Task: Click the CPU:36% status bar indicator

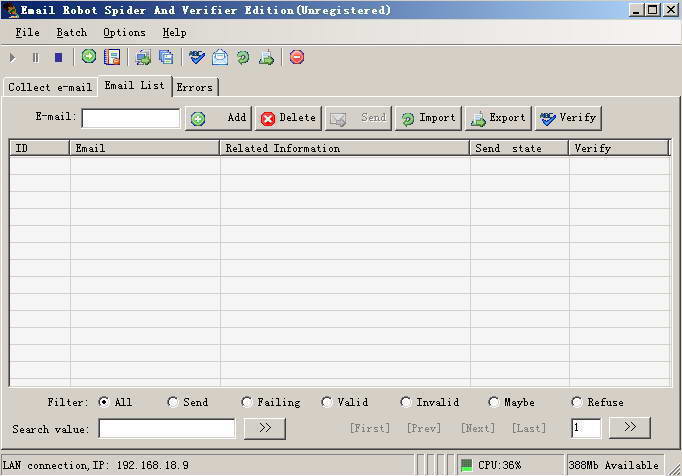Action: (499, 465)
